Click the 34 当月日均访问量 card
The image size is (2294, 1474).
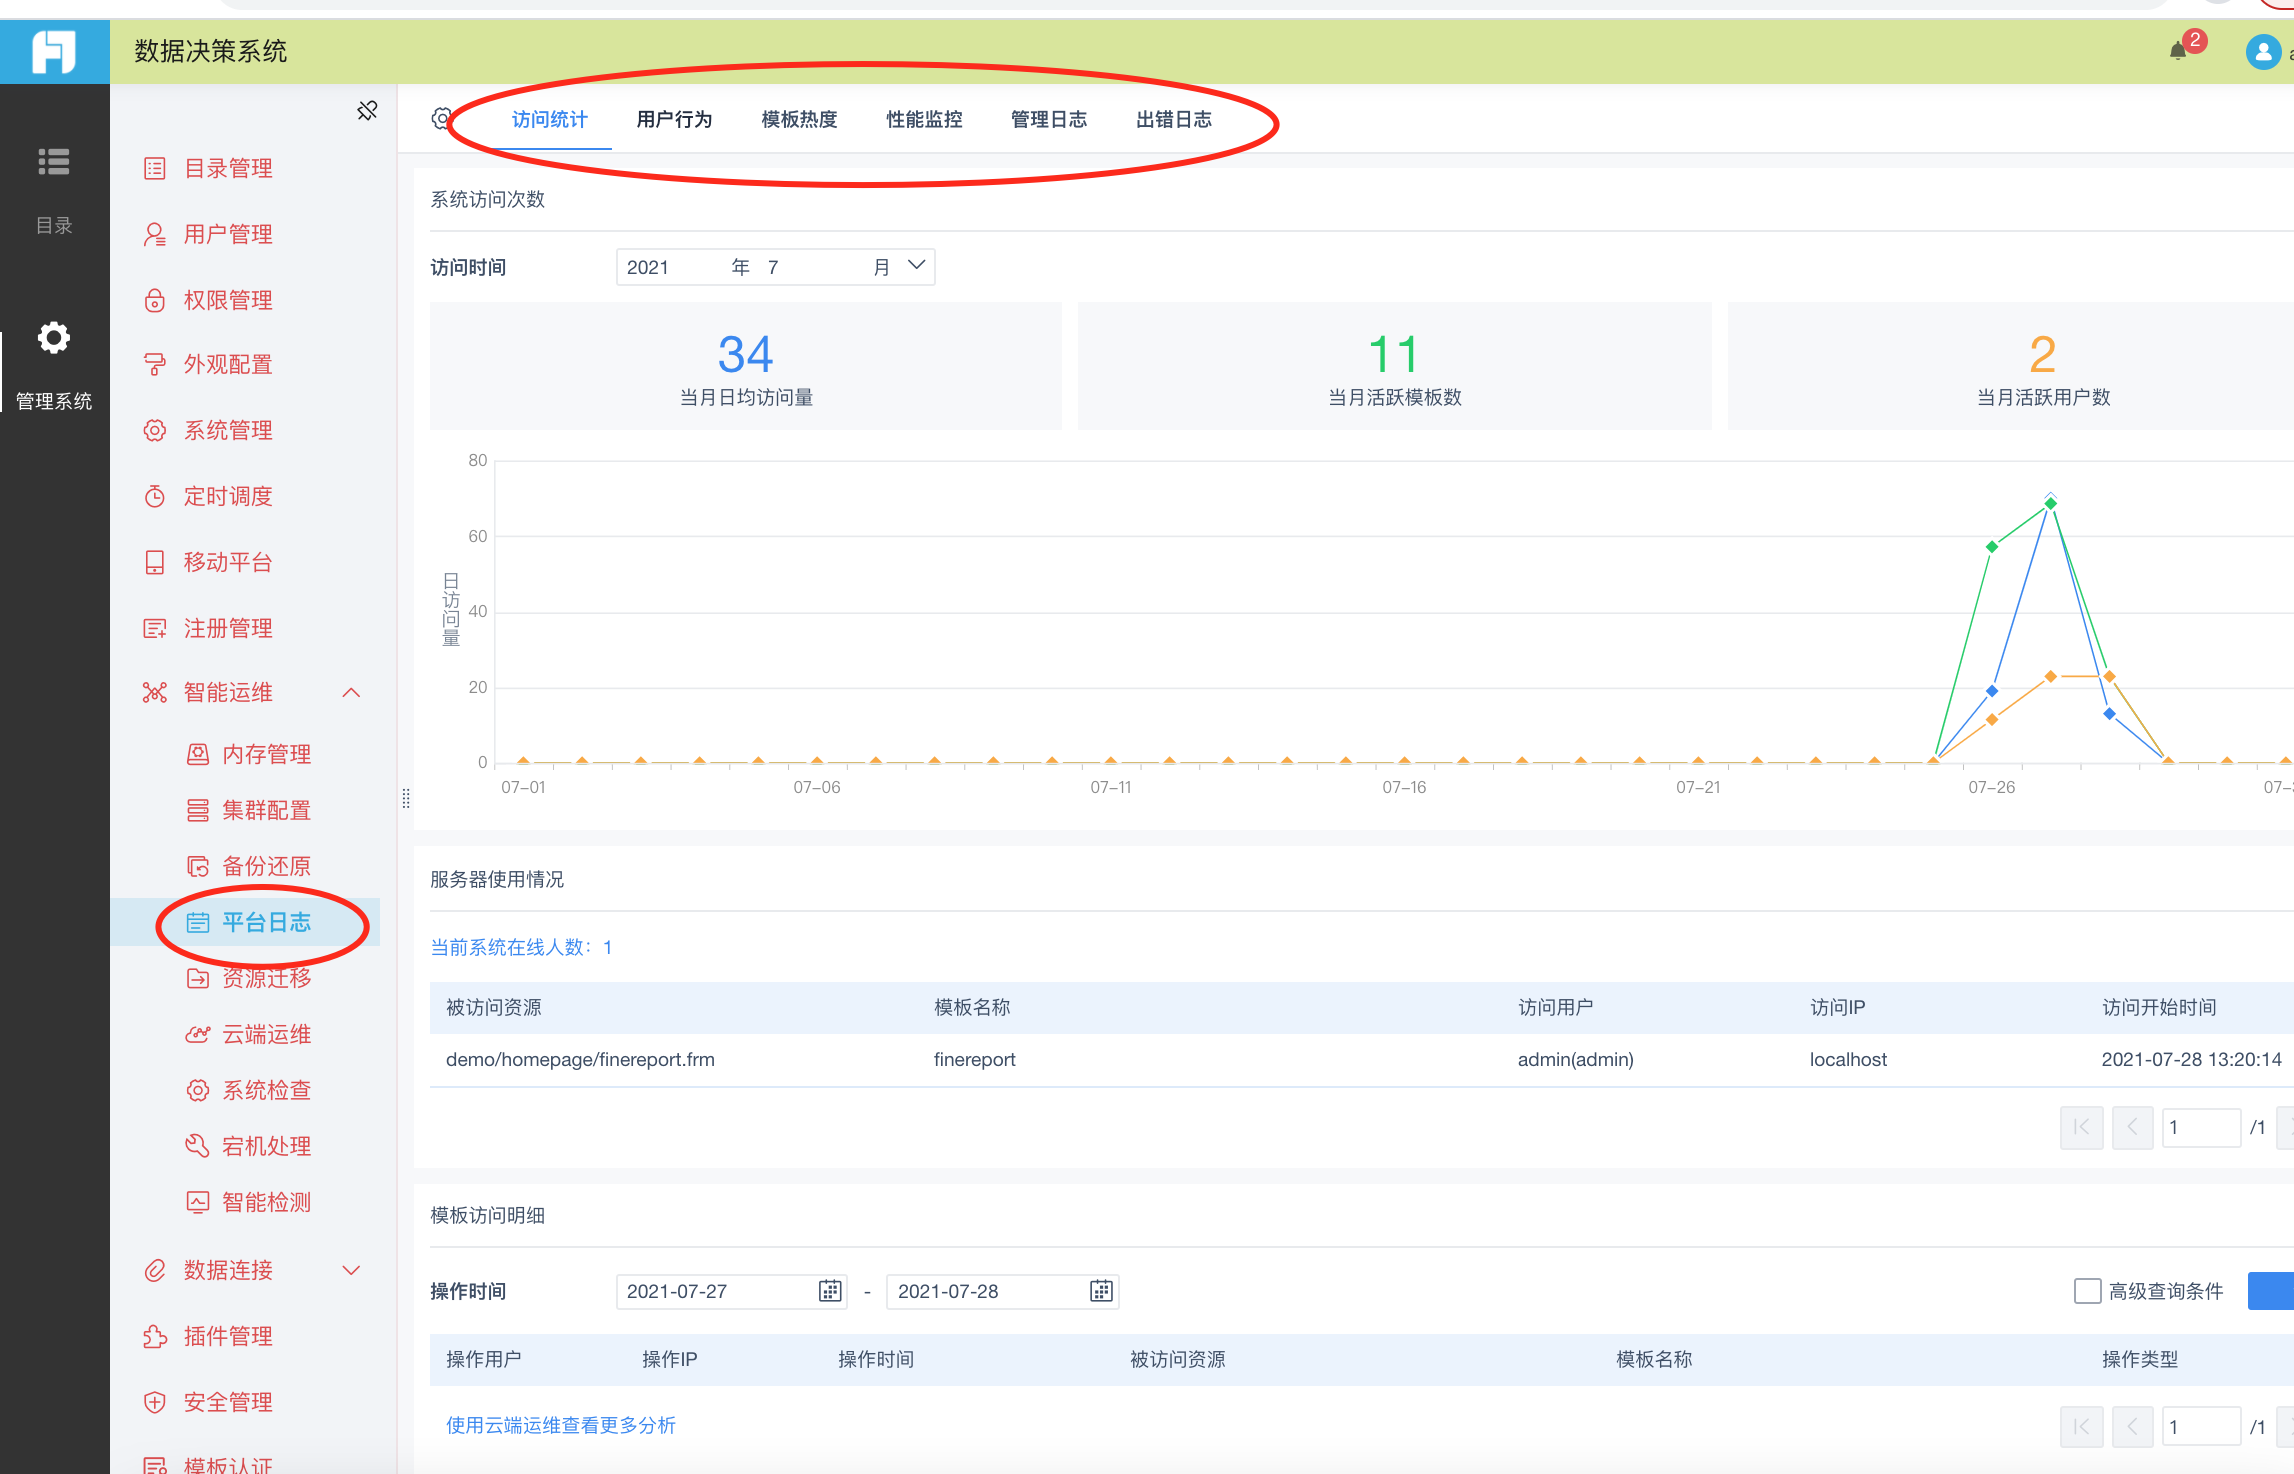(746, 366)
